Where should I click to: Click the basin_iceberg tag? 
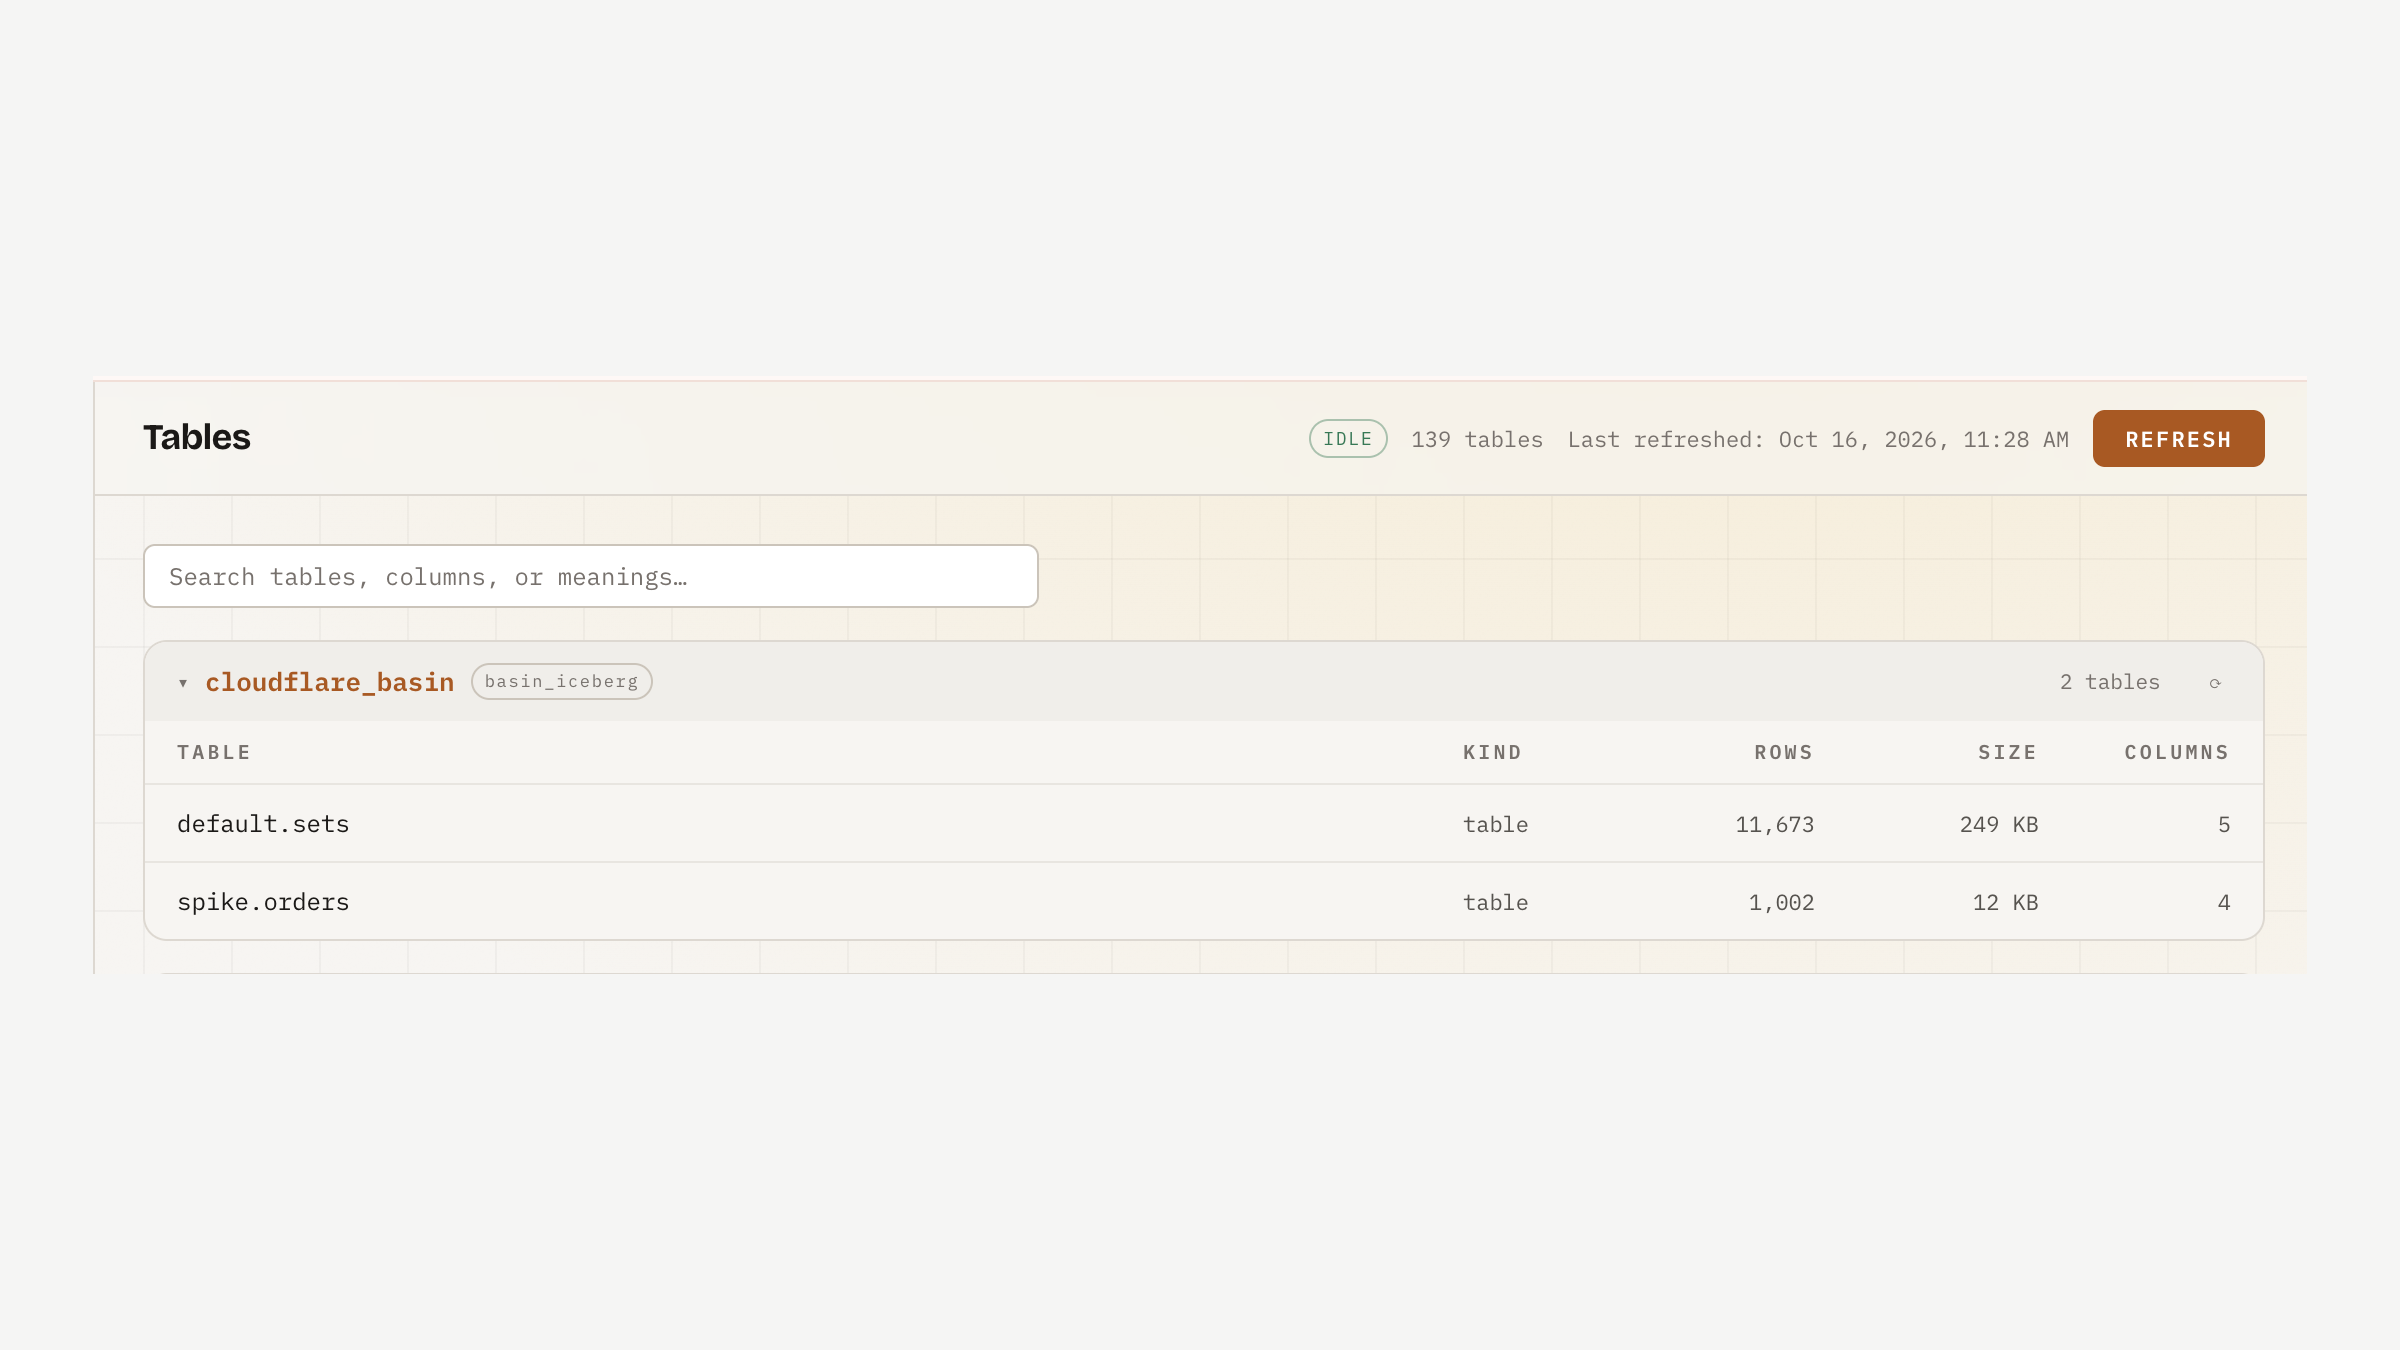[562, 681]
